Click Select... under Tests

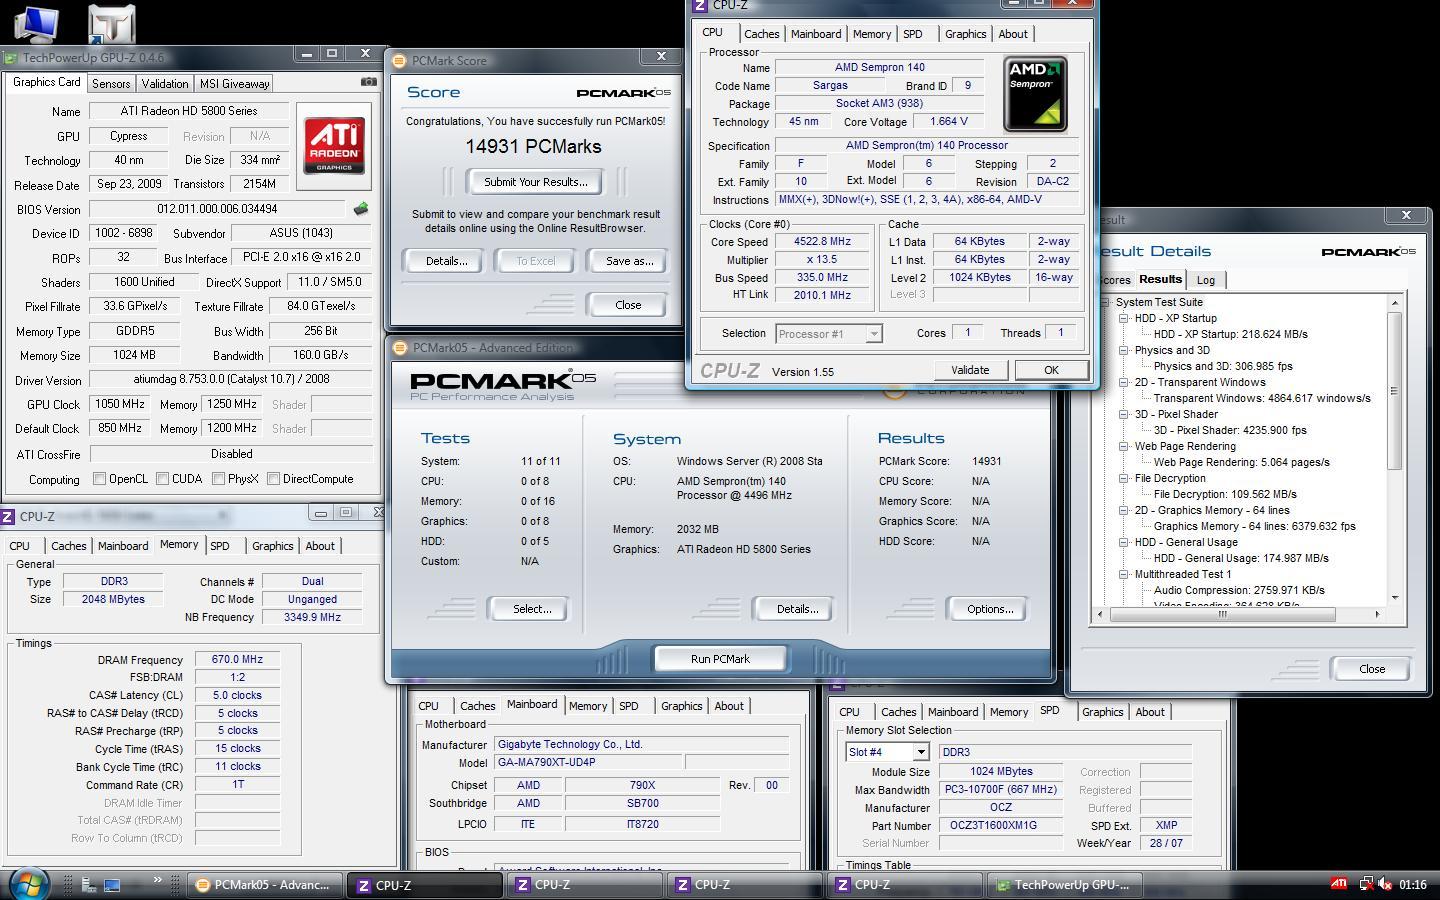pos(532,609)
